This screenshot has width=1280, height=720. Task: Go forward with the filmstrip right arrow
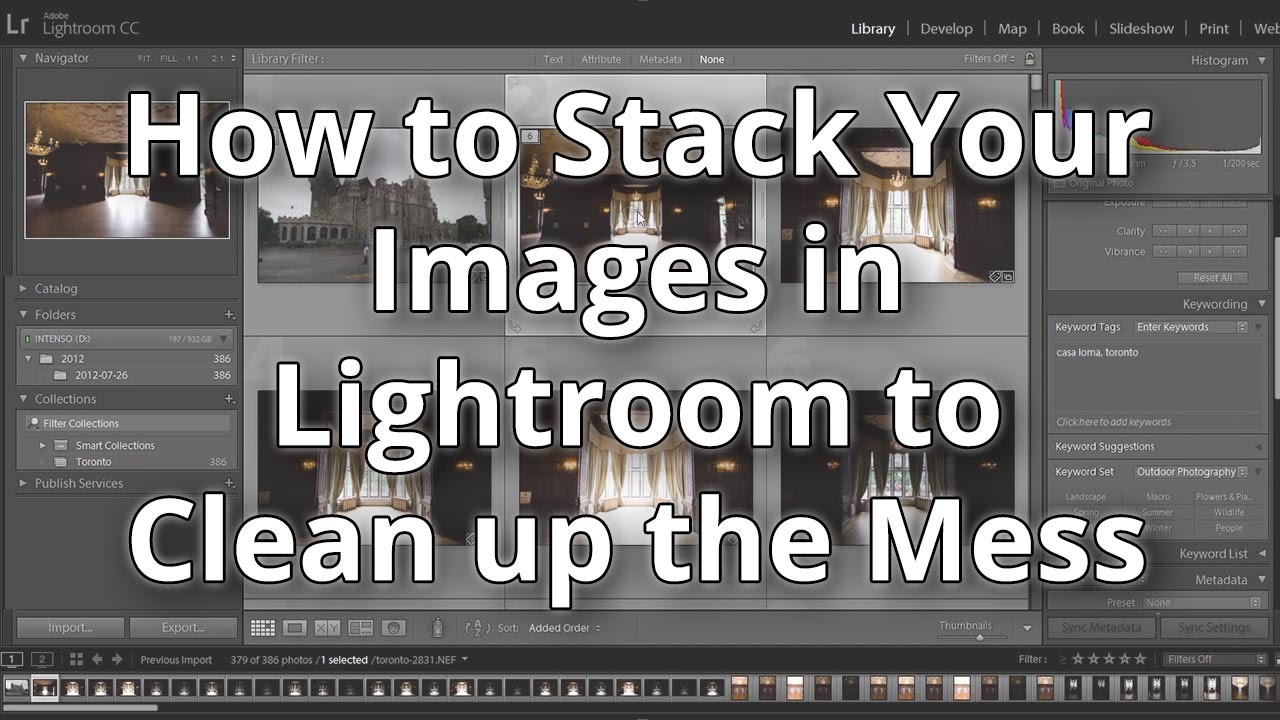click(x=117, y=659)
